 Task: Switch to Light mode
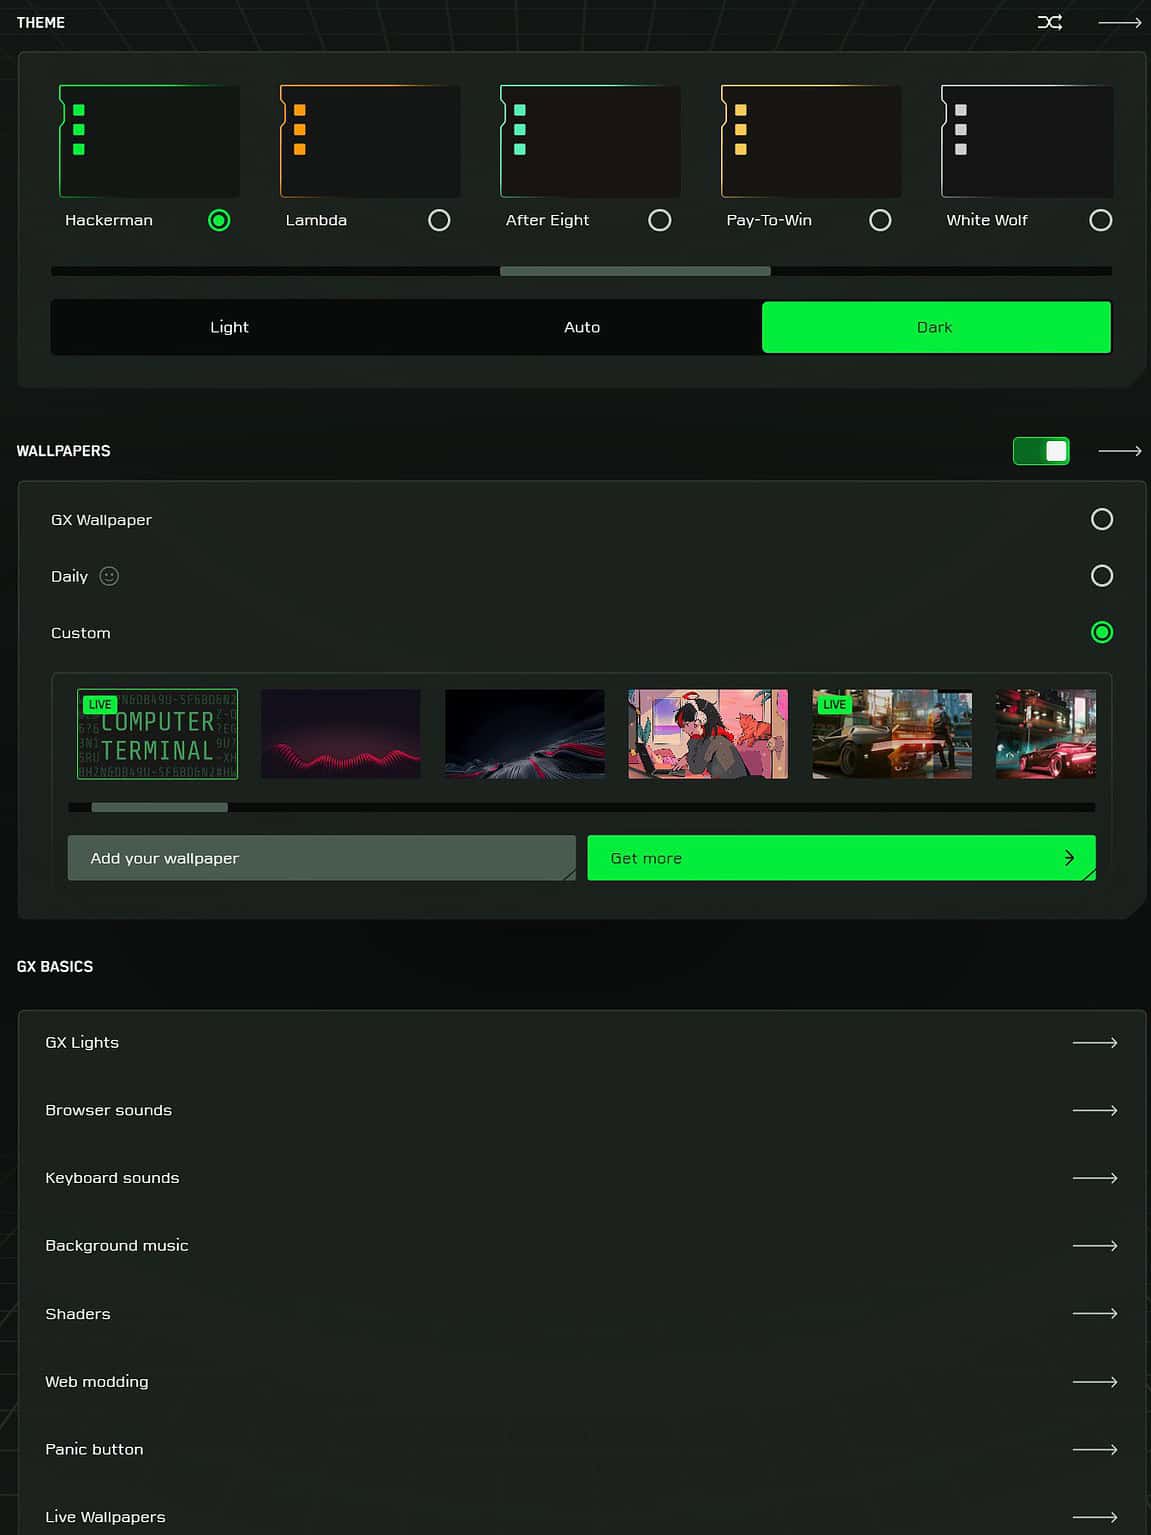(x=229, y=326)
